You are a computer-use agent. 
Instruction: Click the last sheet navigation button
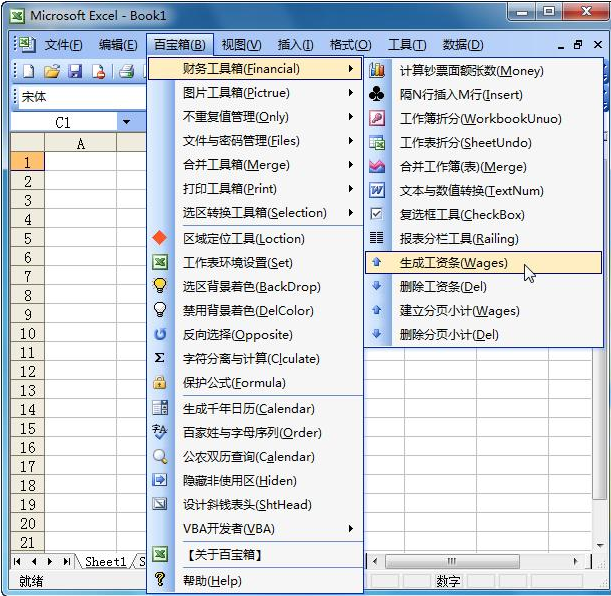(67, 561)
